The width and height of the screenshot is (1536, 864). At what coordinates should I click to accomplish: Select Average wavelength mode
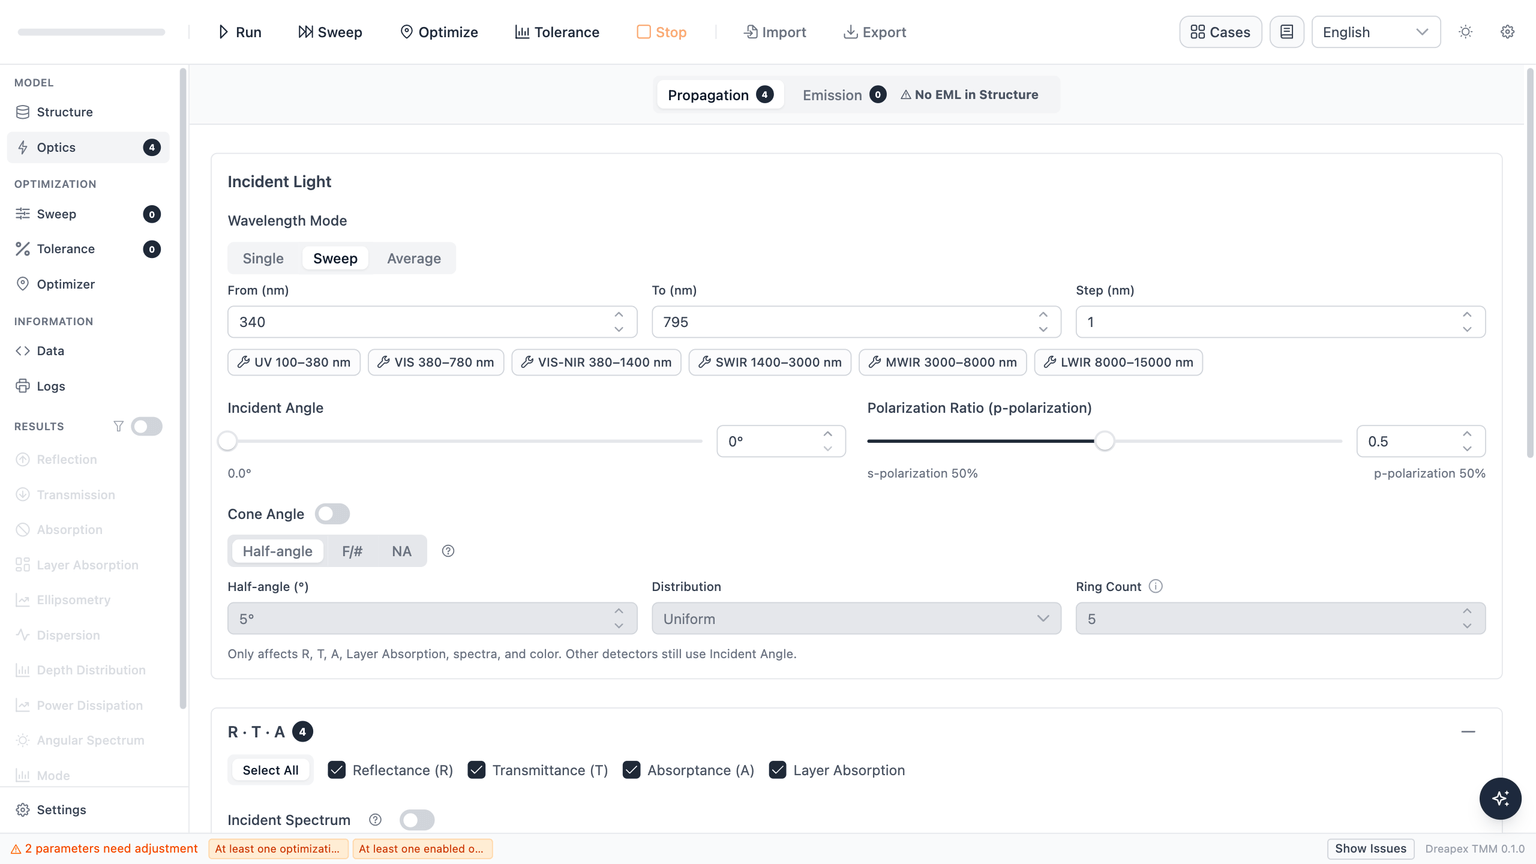point(414,258)
